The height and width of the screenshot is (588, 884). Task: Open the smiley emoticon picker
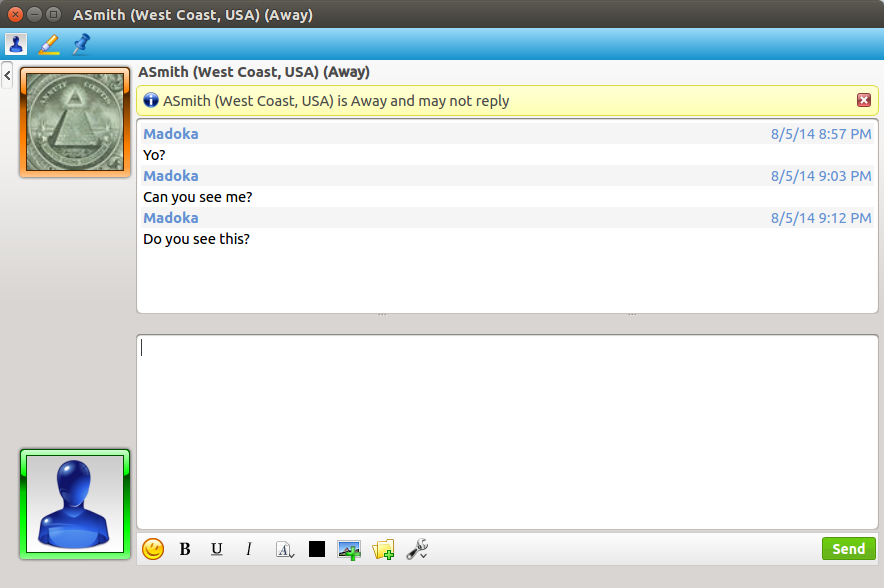coord(153,549)
